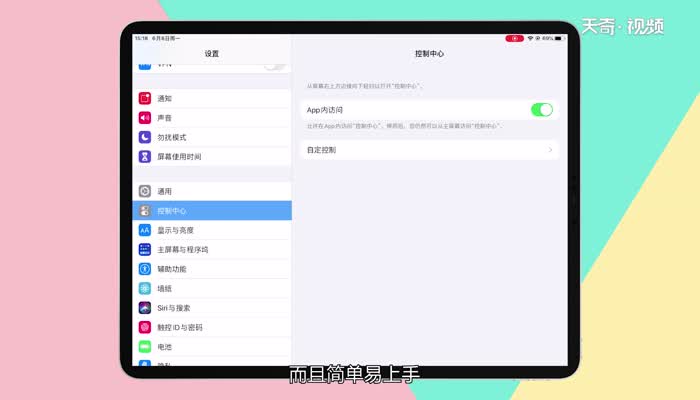Open 自定控制 customize controls
This screenshot has width=700, height=400.
[x=429, y=150]
